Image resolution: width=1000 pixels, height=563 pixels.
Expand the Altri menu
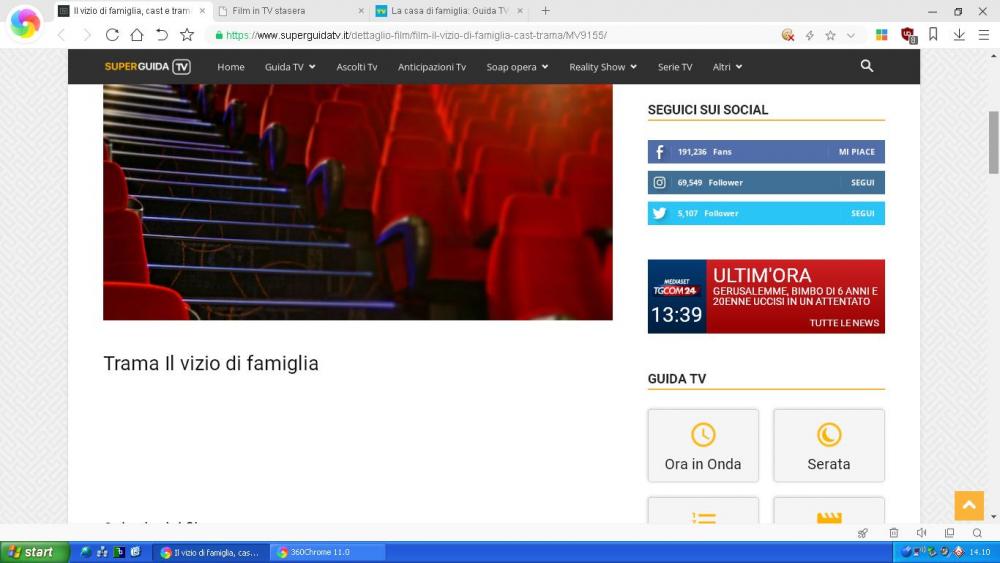click(x=727, y=67)
